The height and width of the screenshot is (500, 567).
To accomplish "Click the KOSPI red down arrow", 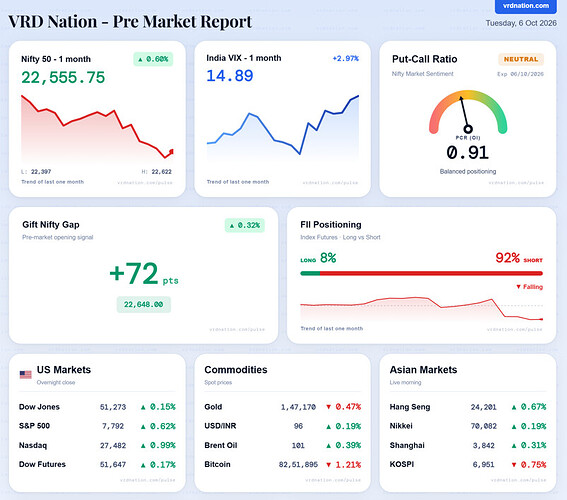I will 514,465.
